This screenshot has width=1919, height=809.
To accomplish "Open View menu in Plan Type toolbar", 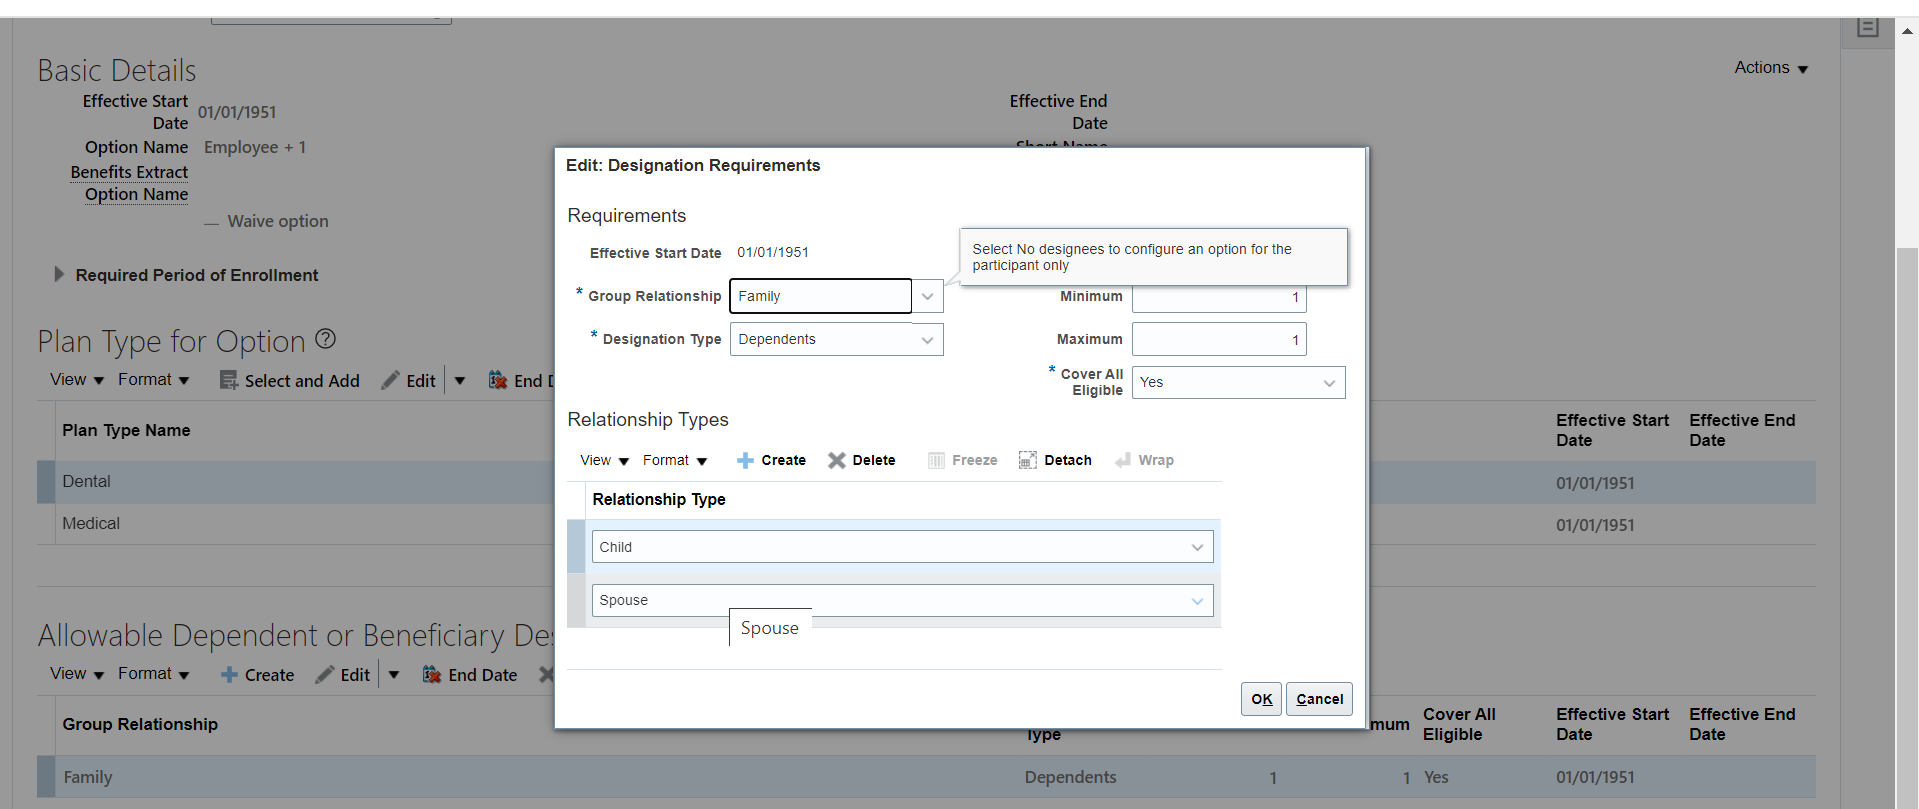I will pyautogui.click(x=77, y=380).
